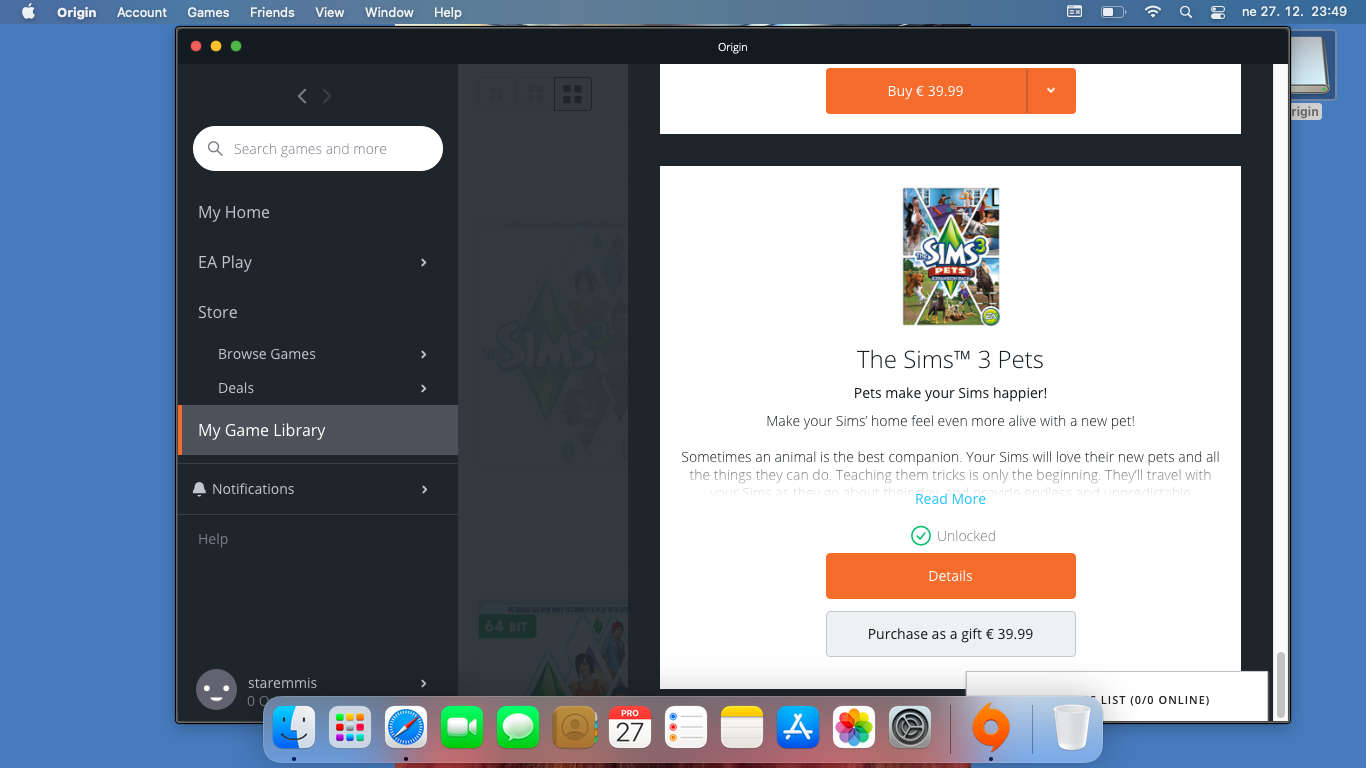
Task: Open the Games menu in the menu bar
Action: point(208,12)
